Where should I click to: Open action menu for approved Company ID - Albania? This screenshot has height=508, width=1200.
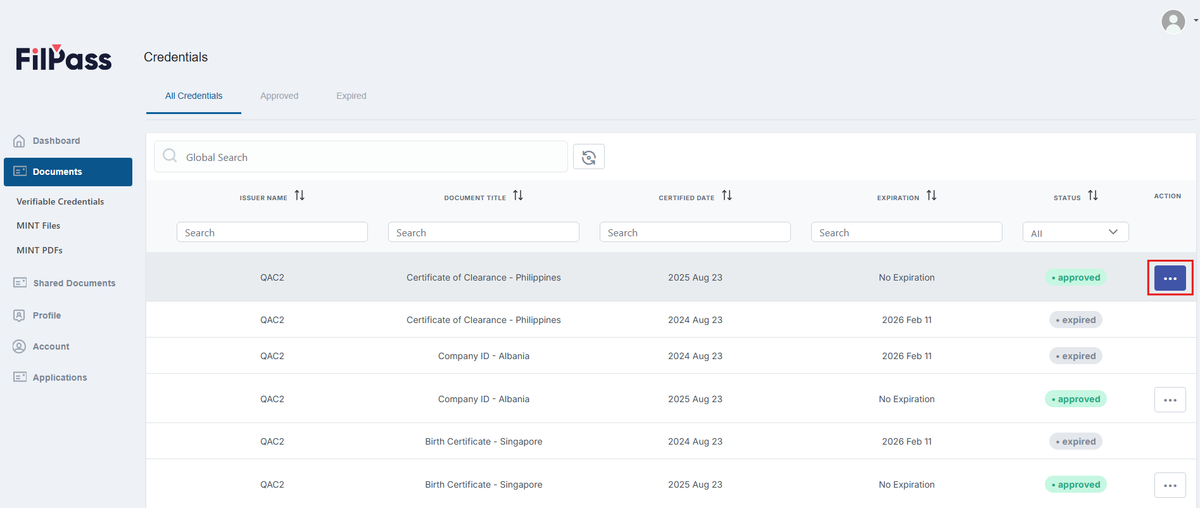coord(1170,399)
